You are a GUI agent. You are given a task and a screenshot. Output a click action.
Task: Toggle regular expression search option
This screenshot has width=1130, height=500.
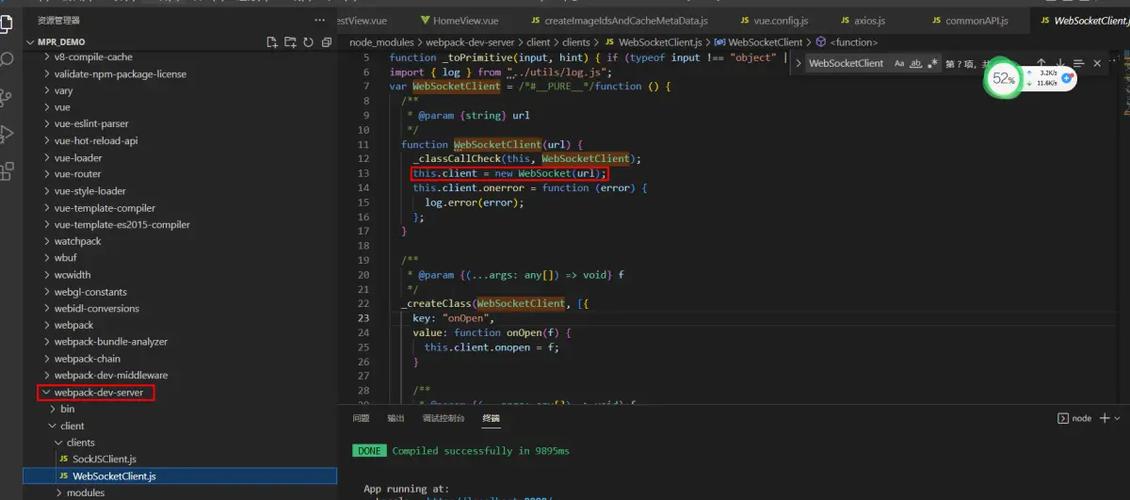coord(932,63)
